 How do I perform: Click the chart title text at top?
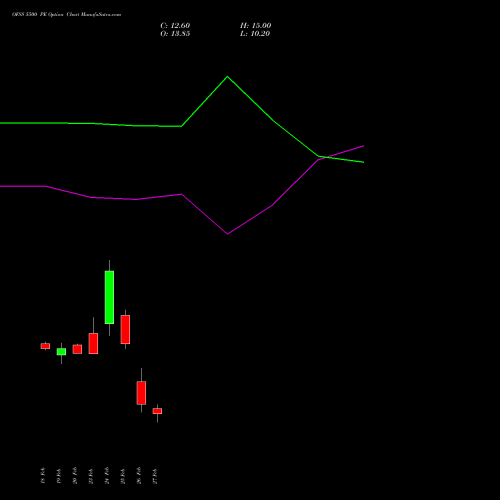click(67, 15)
